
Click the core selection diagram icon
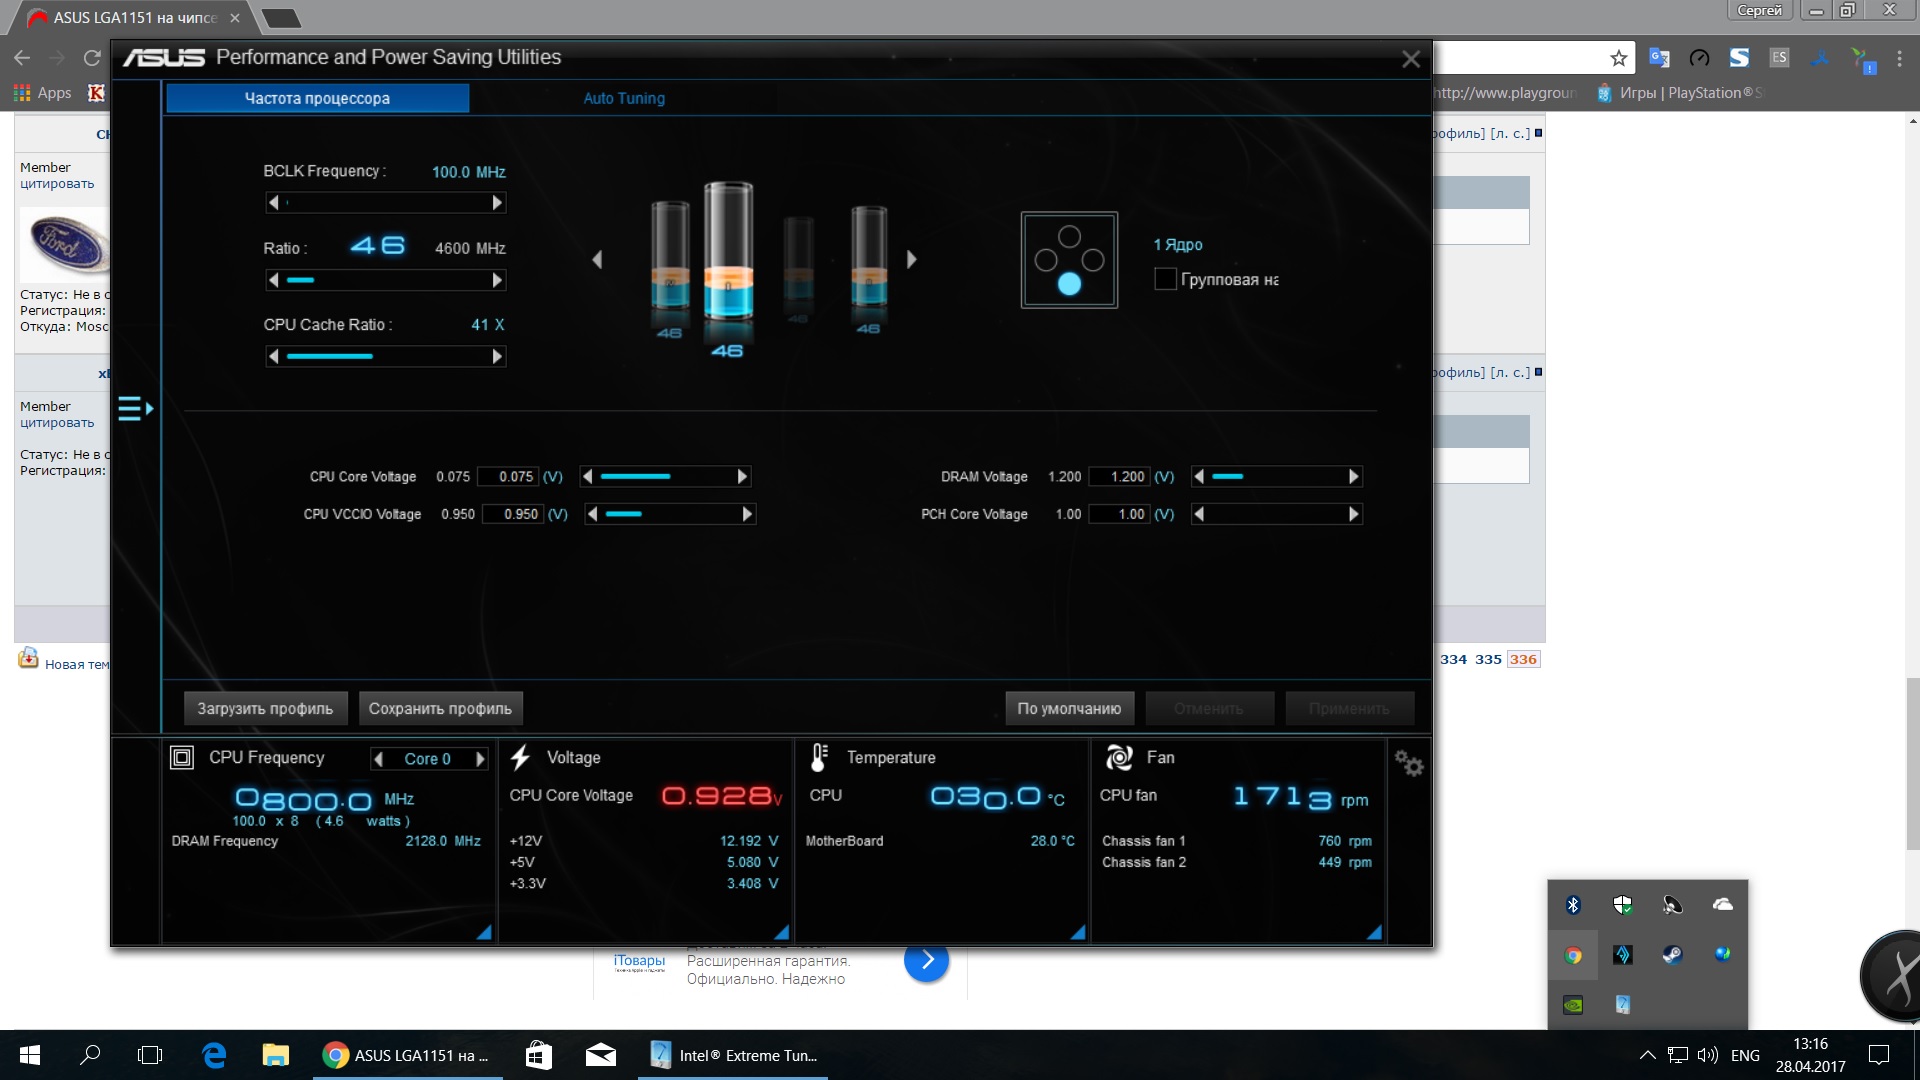tap(1069, 260)
